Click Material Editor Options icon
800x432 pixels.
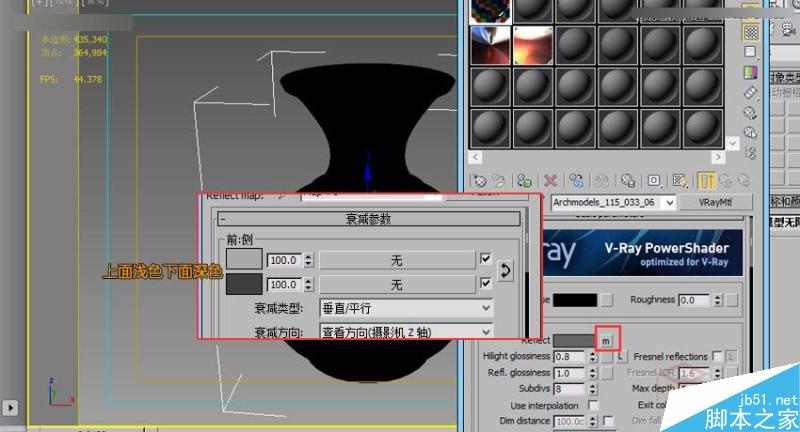pyautogui.click(x=750, y=113)
